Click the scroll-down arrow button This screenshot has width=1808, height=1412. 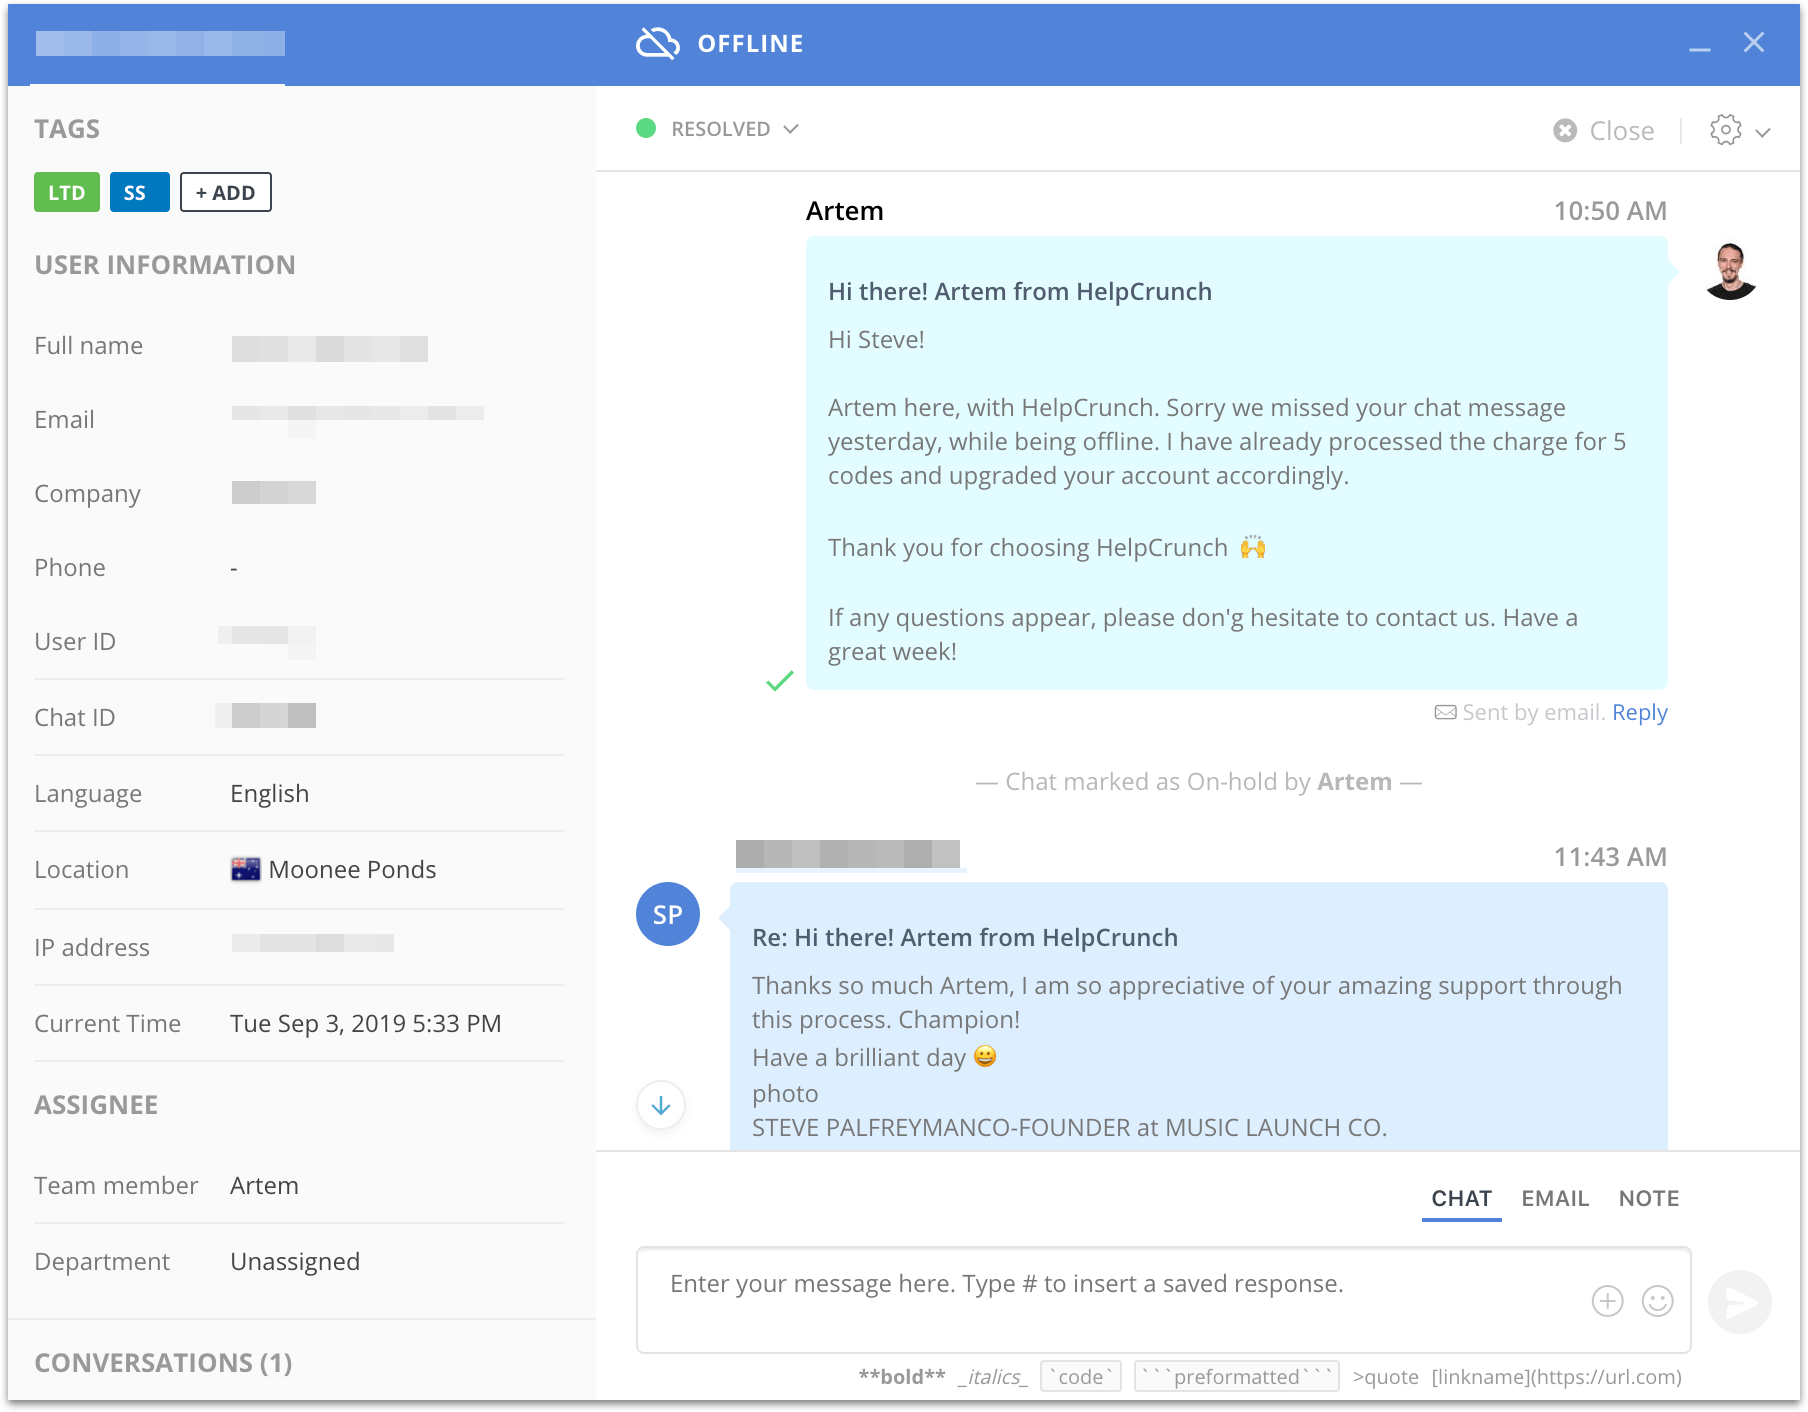point(661,1105)
